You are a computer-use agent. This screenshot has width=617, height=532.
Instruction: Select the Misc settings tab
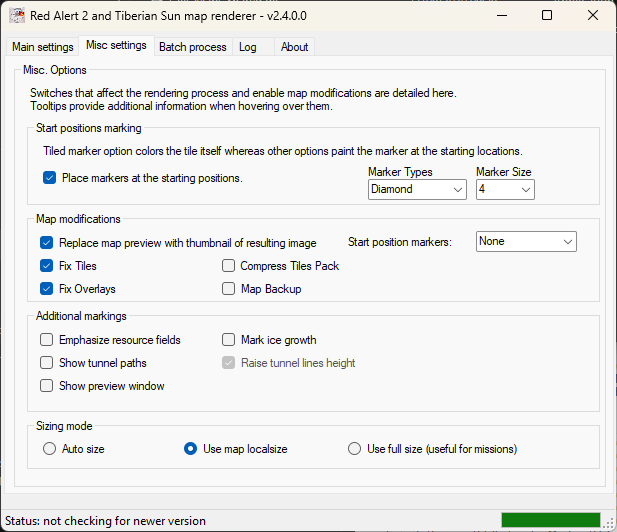point(116,45)
